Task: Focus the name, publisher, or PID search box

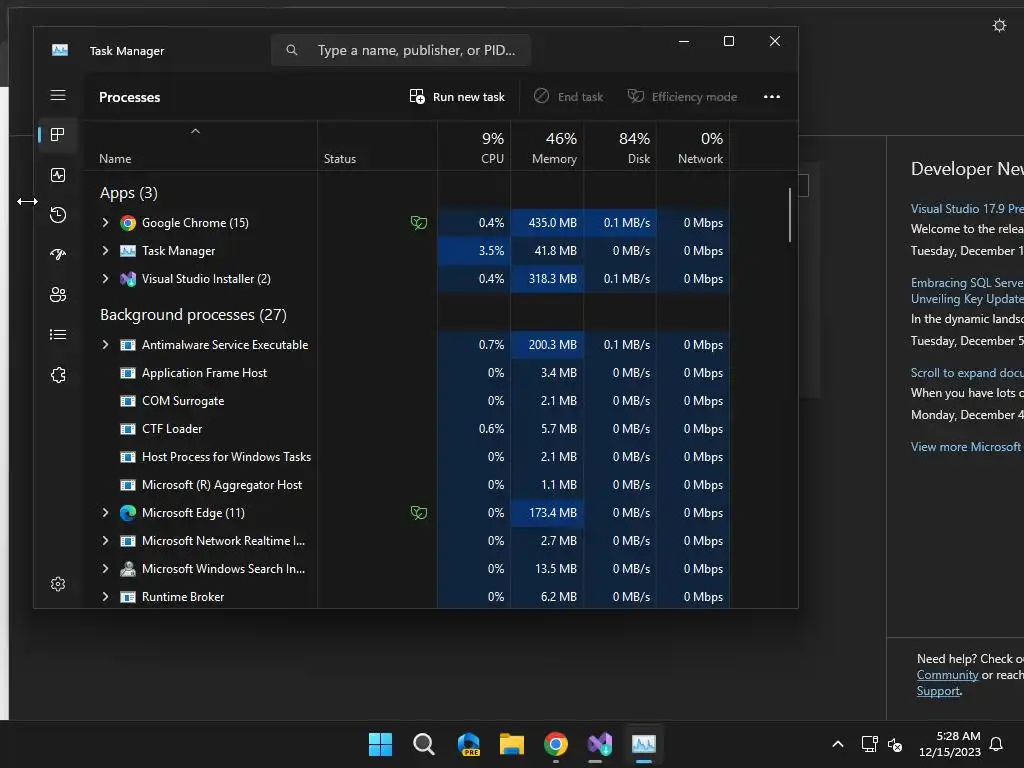Action: pos(400,50)
